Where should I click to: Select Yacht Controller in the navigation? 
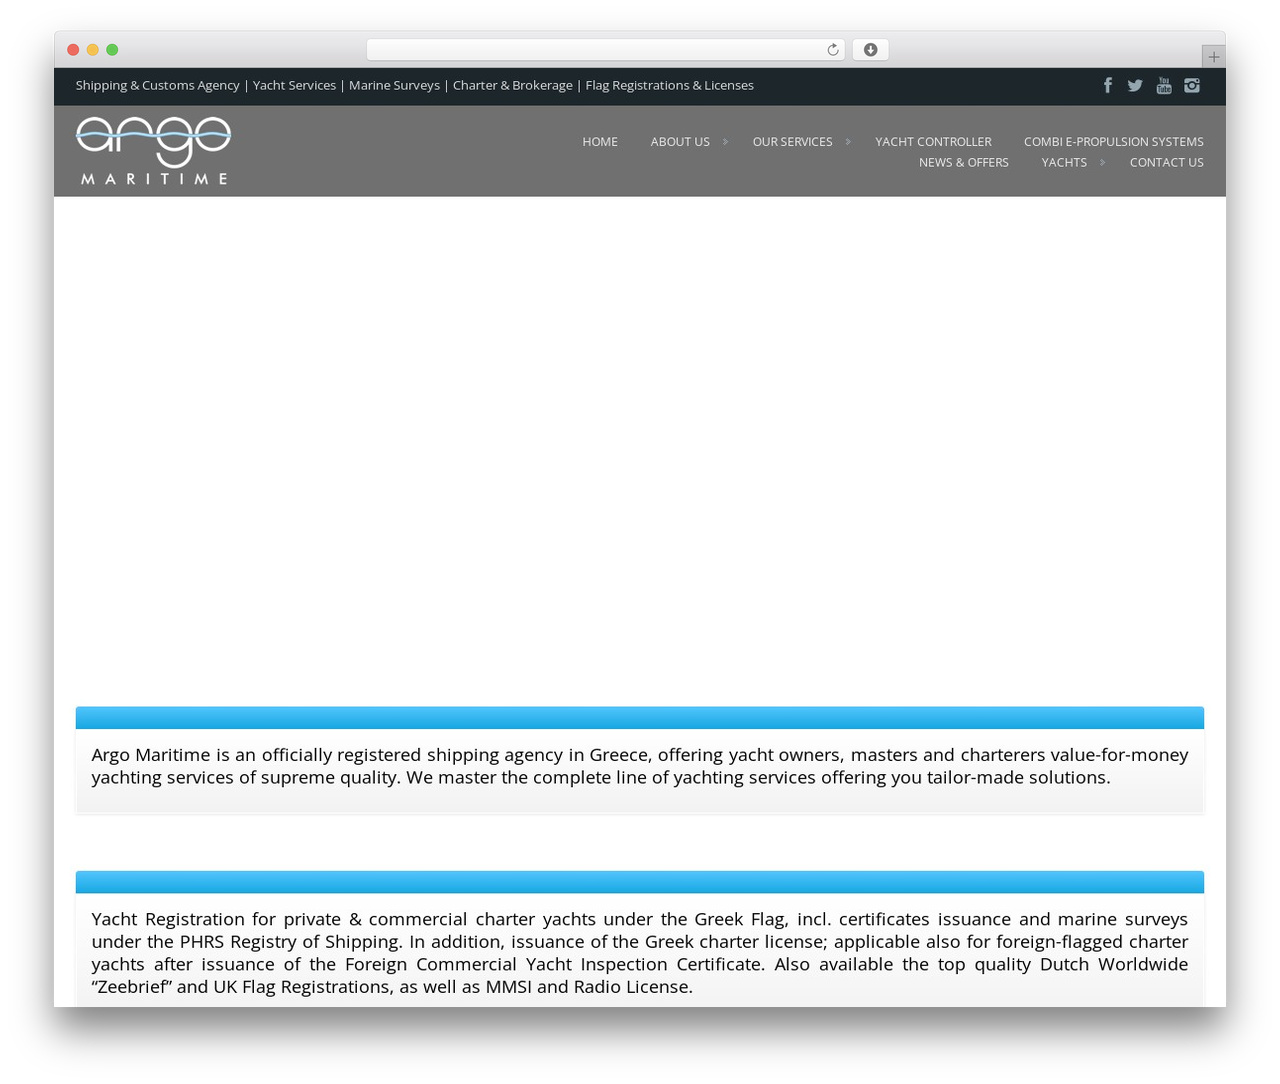(933, 142)
